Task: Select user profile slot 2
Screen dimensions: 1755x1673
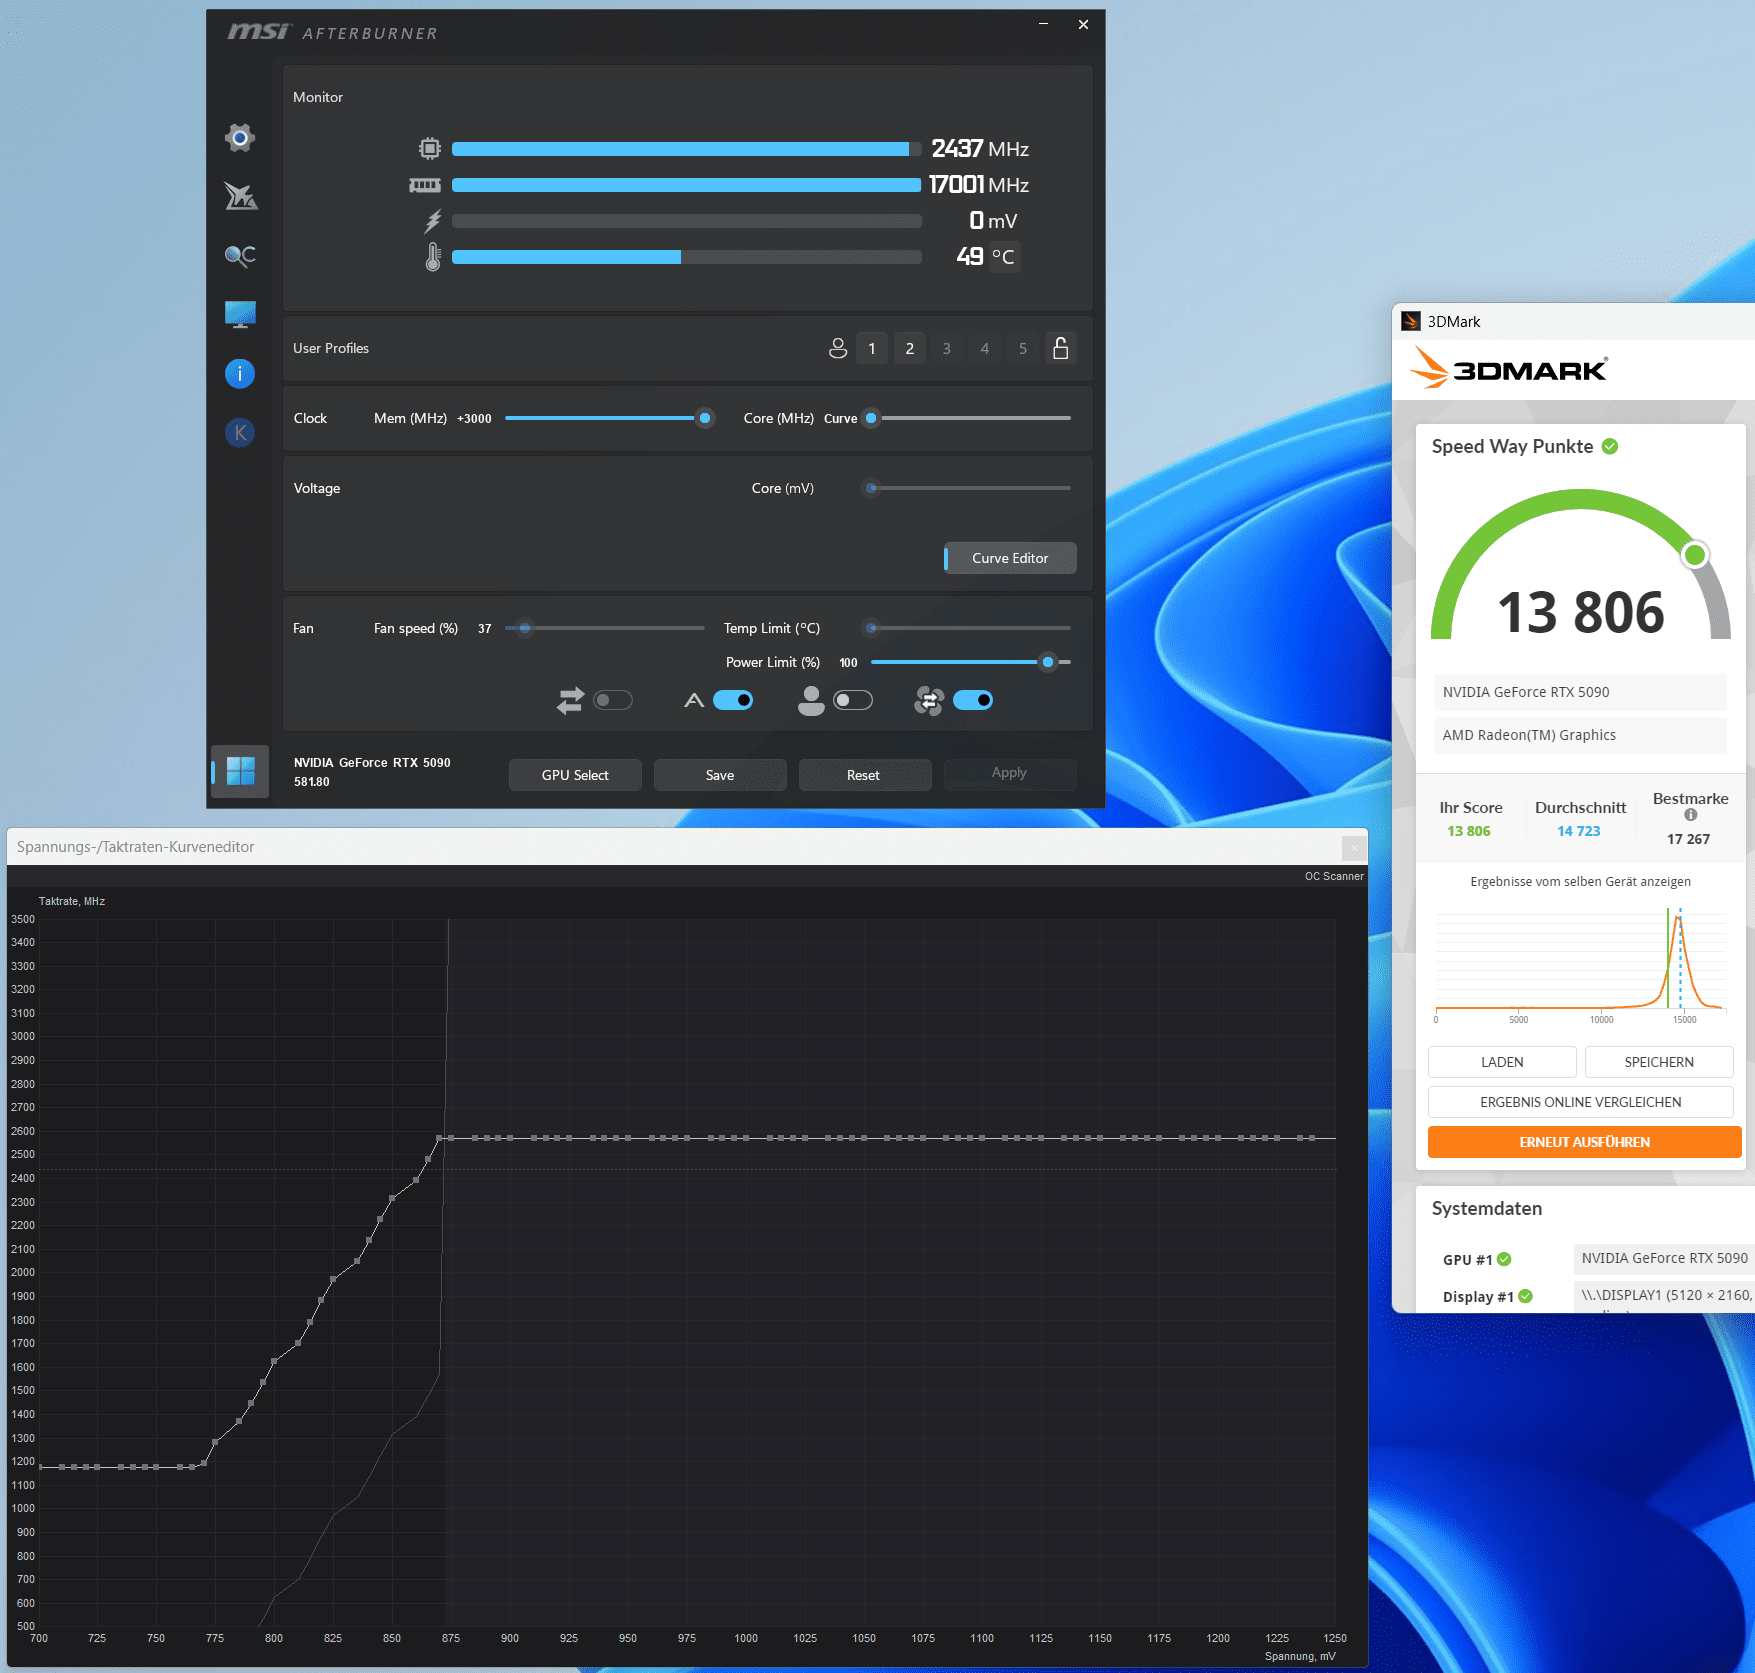Action: point(910,348)
